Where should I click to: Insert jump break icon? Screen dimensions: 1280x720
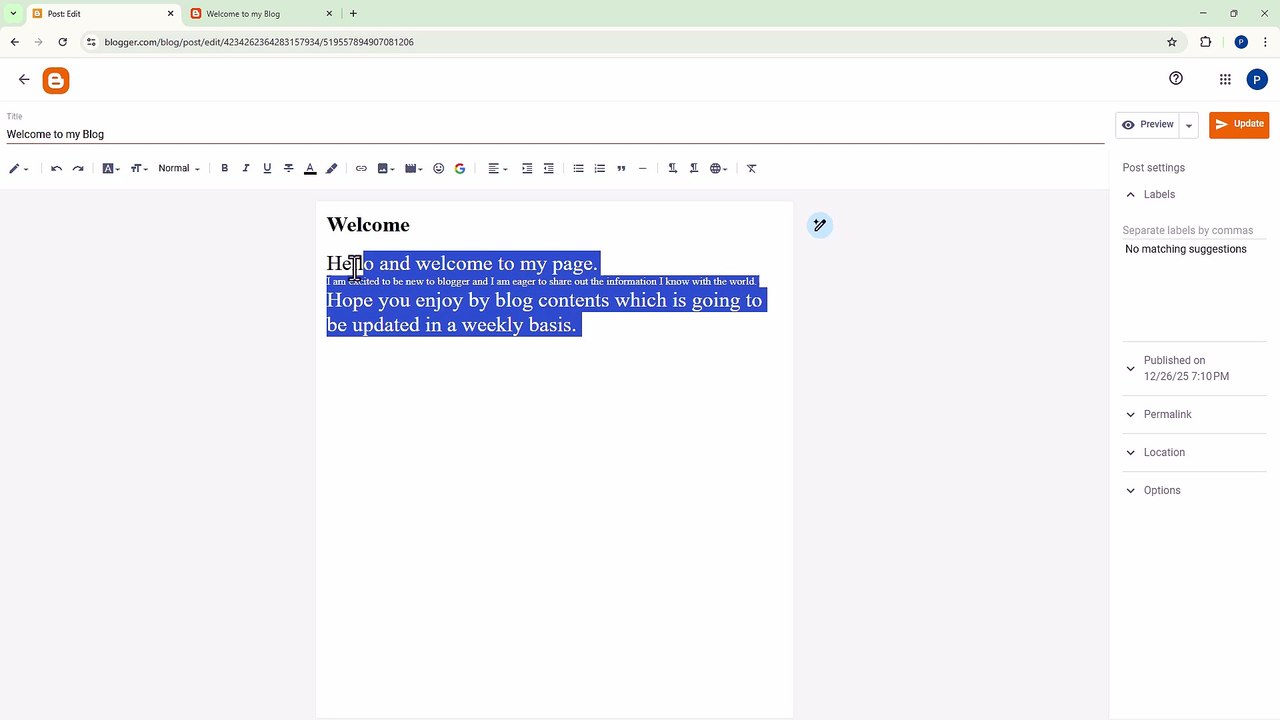(x=642, y=169)
